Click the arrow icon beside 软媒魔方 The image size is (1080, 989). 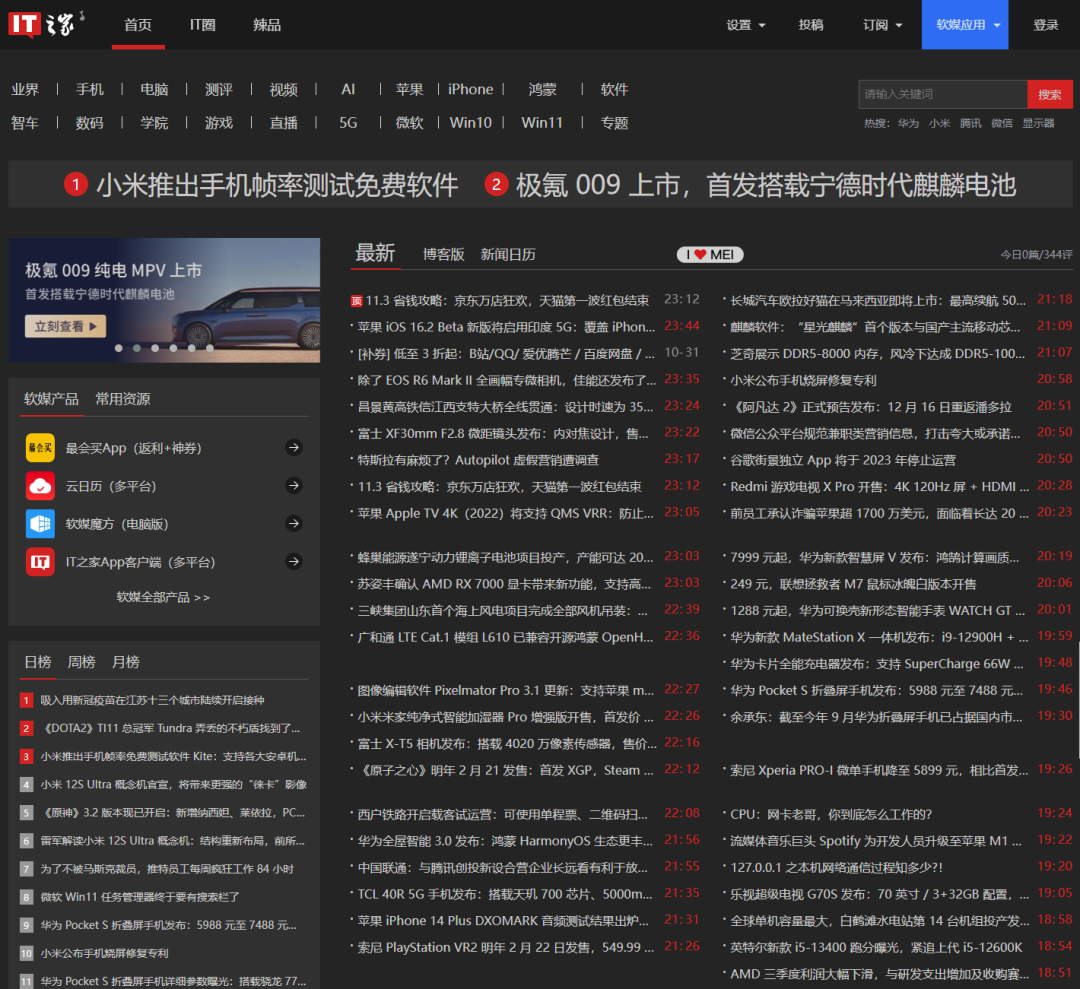click(293, 524)
